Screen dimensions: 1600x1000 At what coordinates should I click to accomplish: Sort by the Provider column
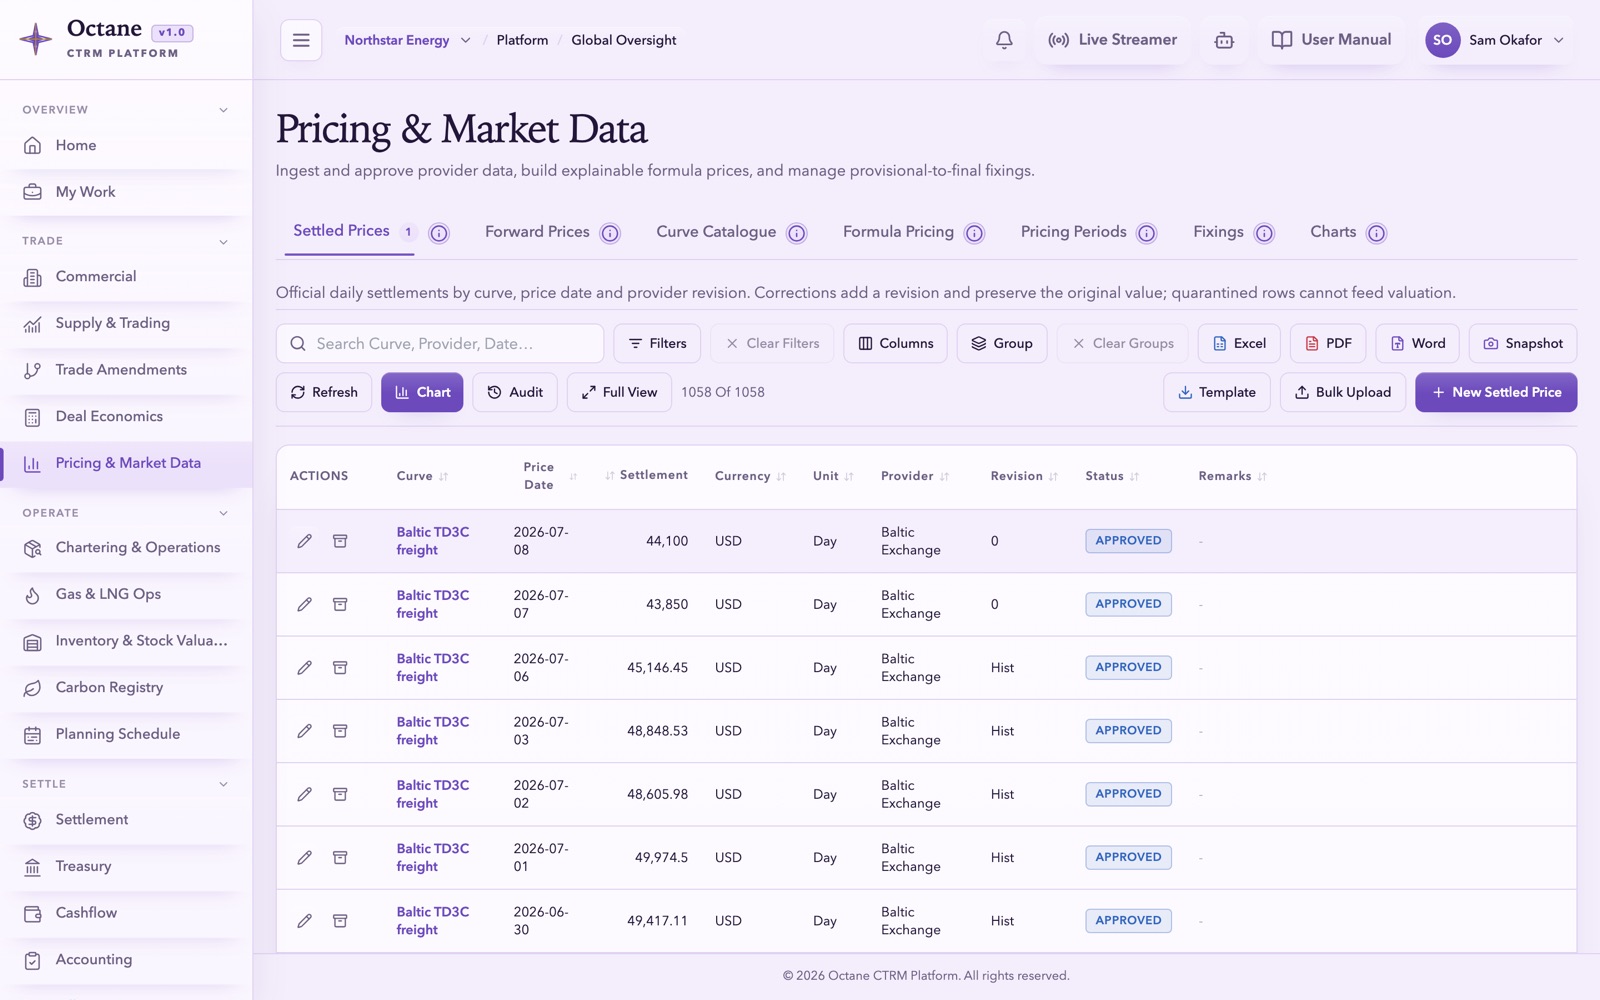[x=944, y=477]
